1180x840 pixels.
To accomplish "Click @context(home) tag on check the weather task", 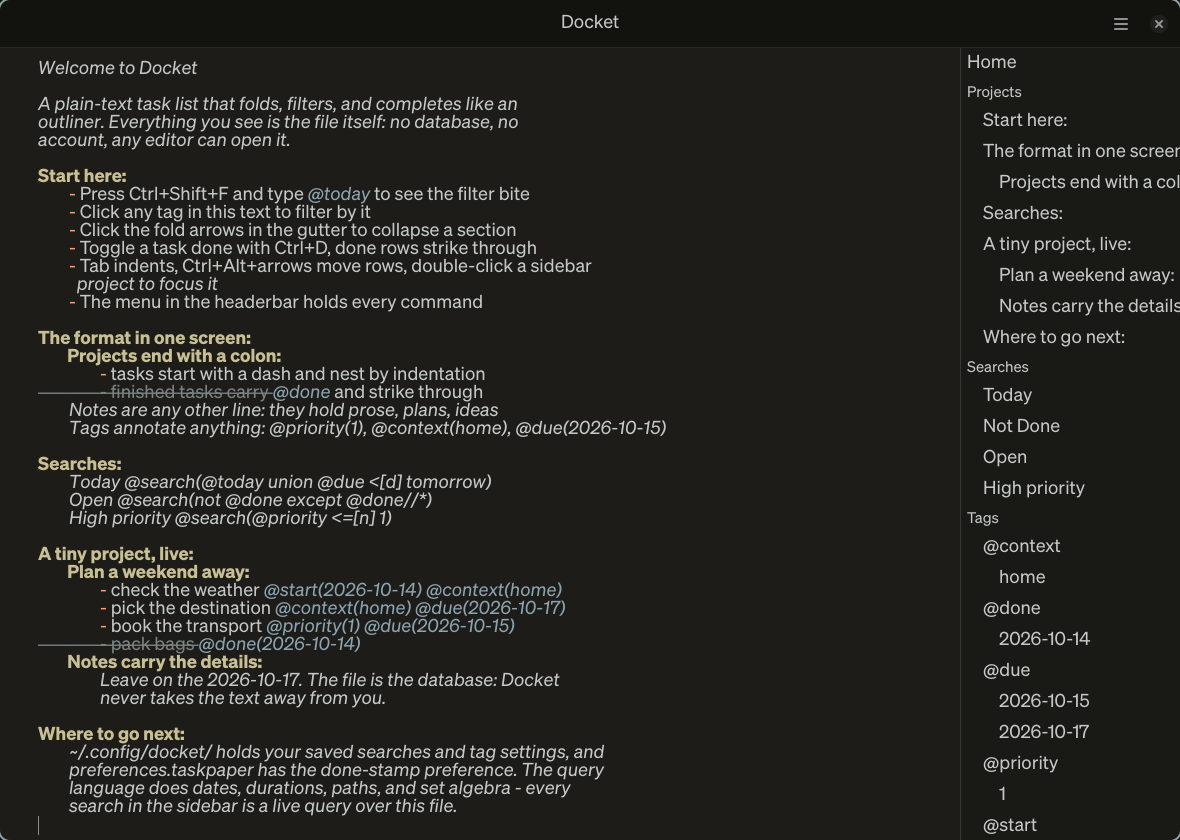I will pyautogui.click(x=494, y=590).
